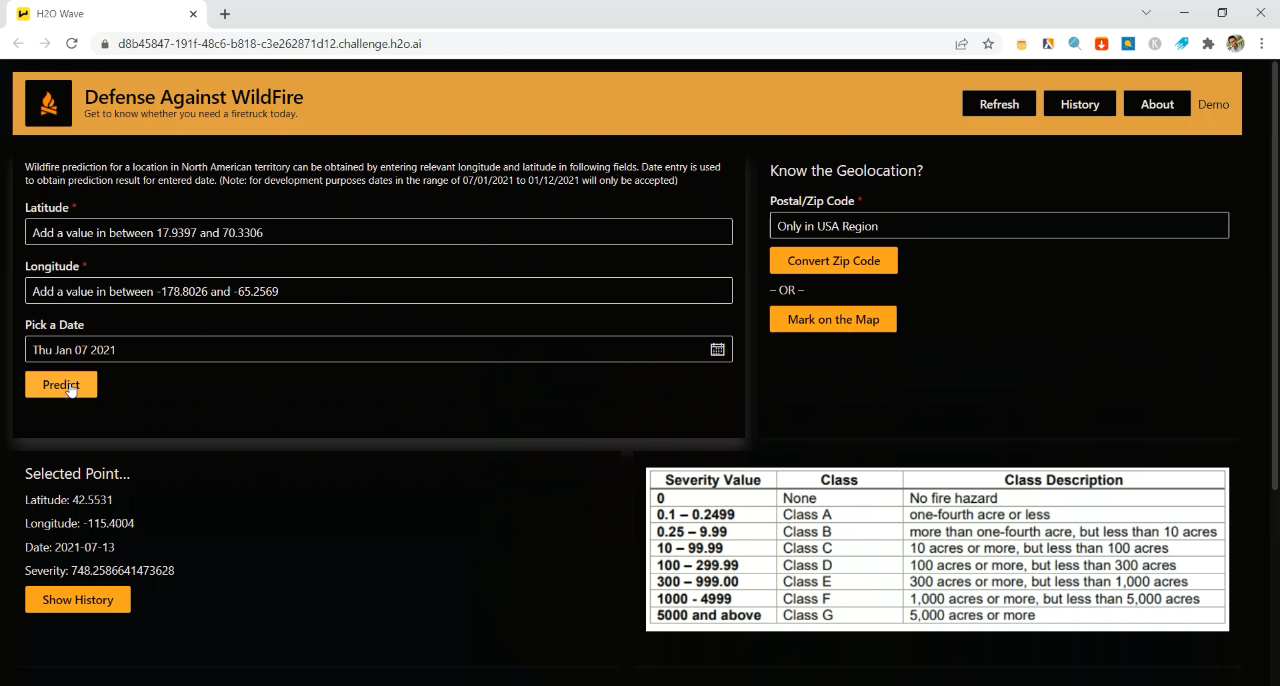Click the share page icon in address bar
Viewport: 1280px width, 686px height.
point(961,44)
